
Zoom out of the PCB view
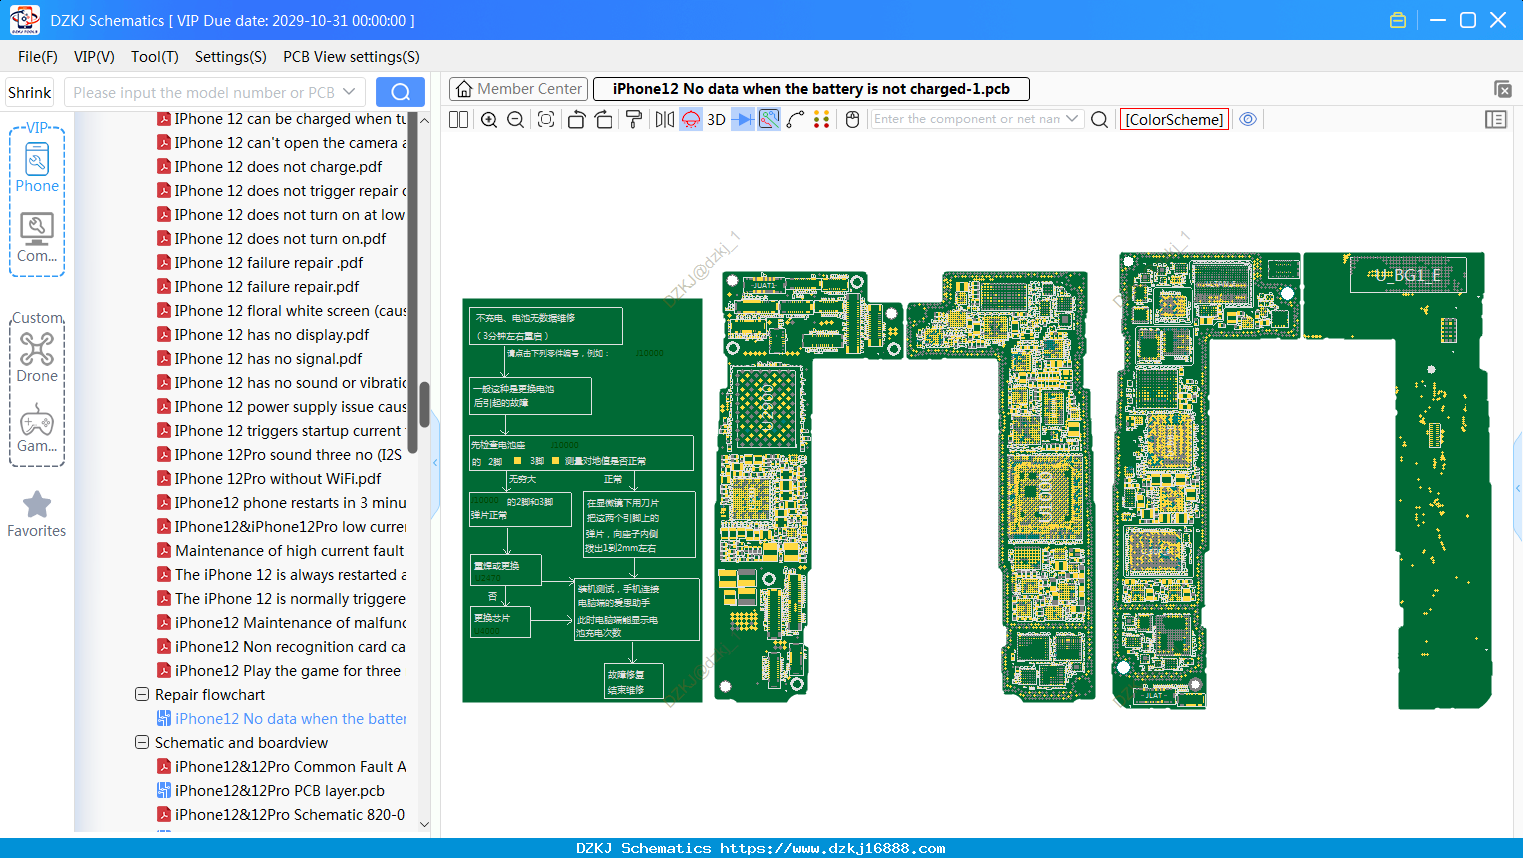click(x=516, y=119)
